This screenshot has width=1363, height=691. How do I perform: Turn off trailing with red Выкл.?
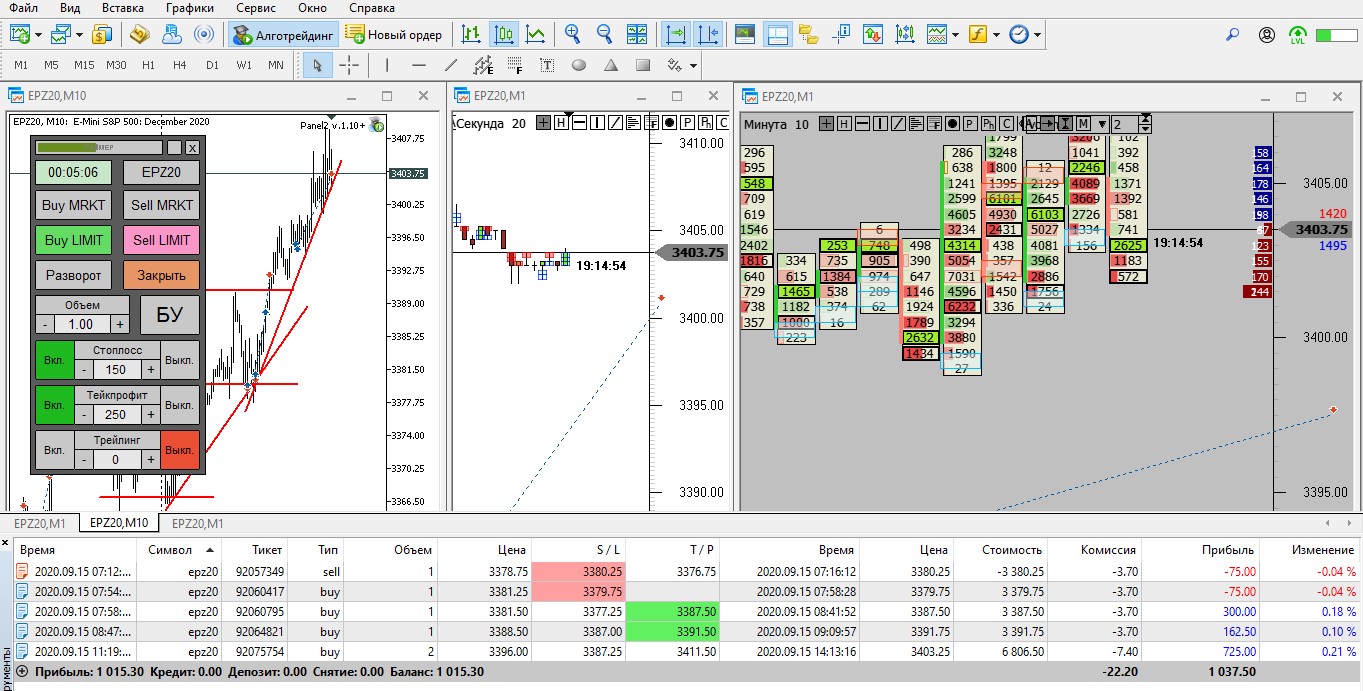[180, 450]
